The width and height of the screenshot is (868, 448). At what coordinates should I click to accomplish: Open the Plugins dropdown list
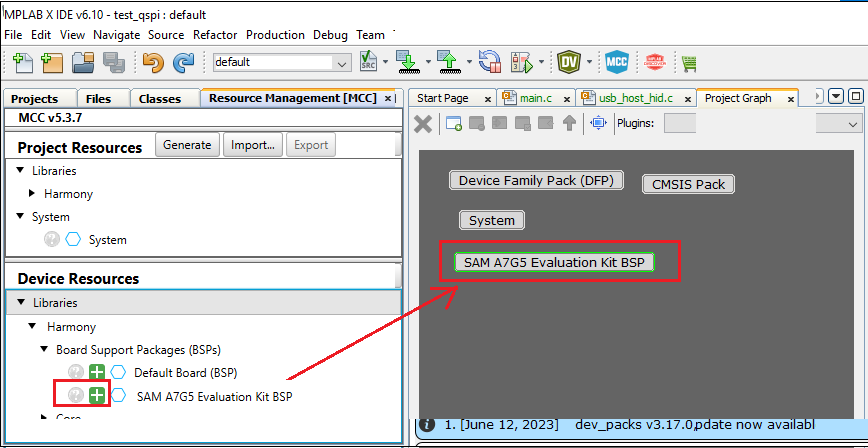point(852,125)
